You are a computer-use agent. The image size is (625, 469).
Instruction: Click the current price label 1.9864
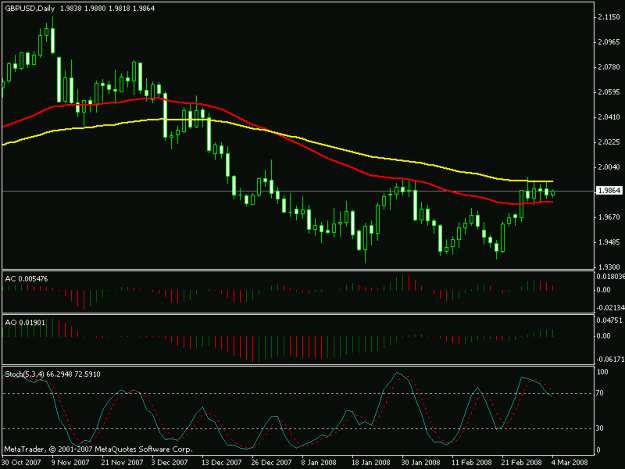(x=610, y=191)
